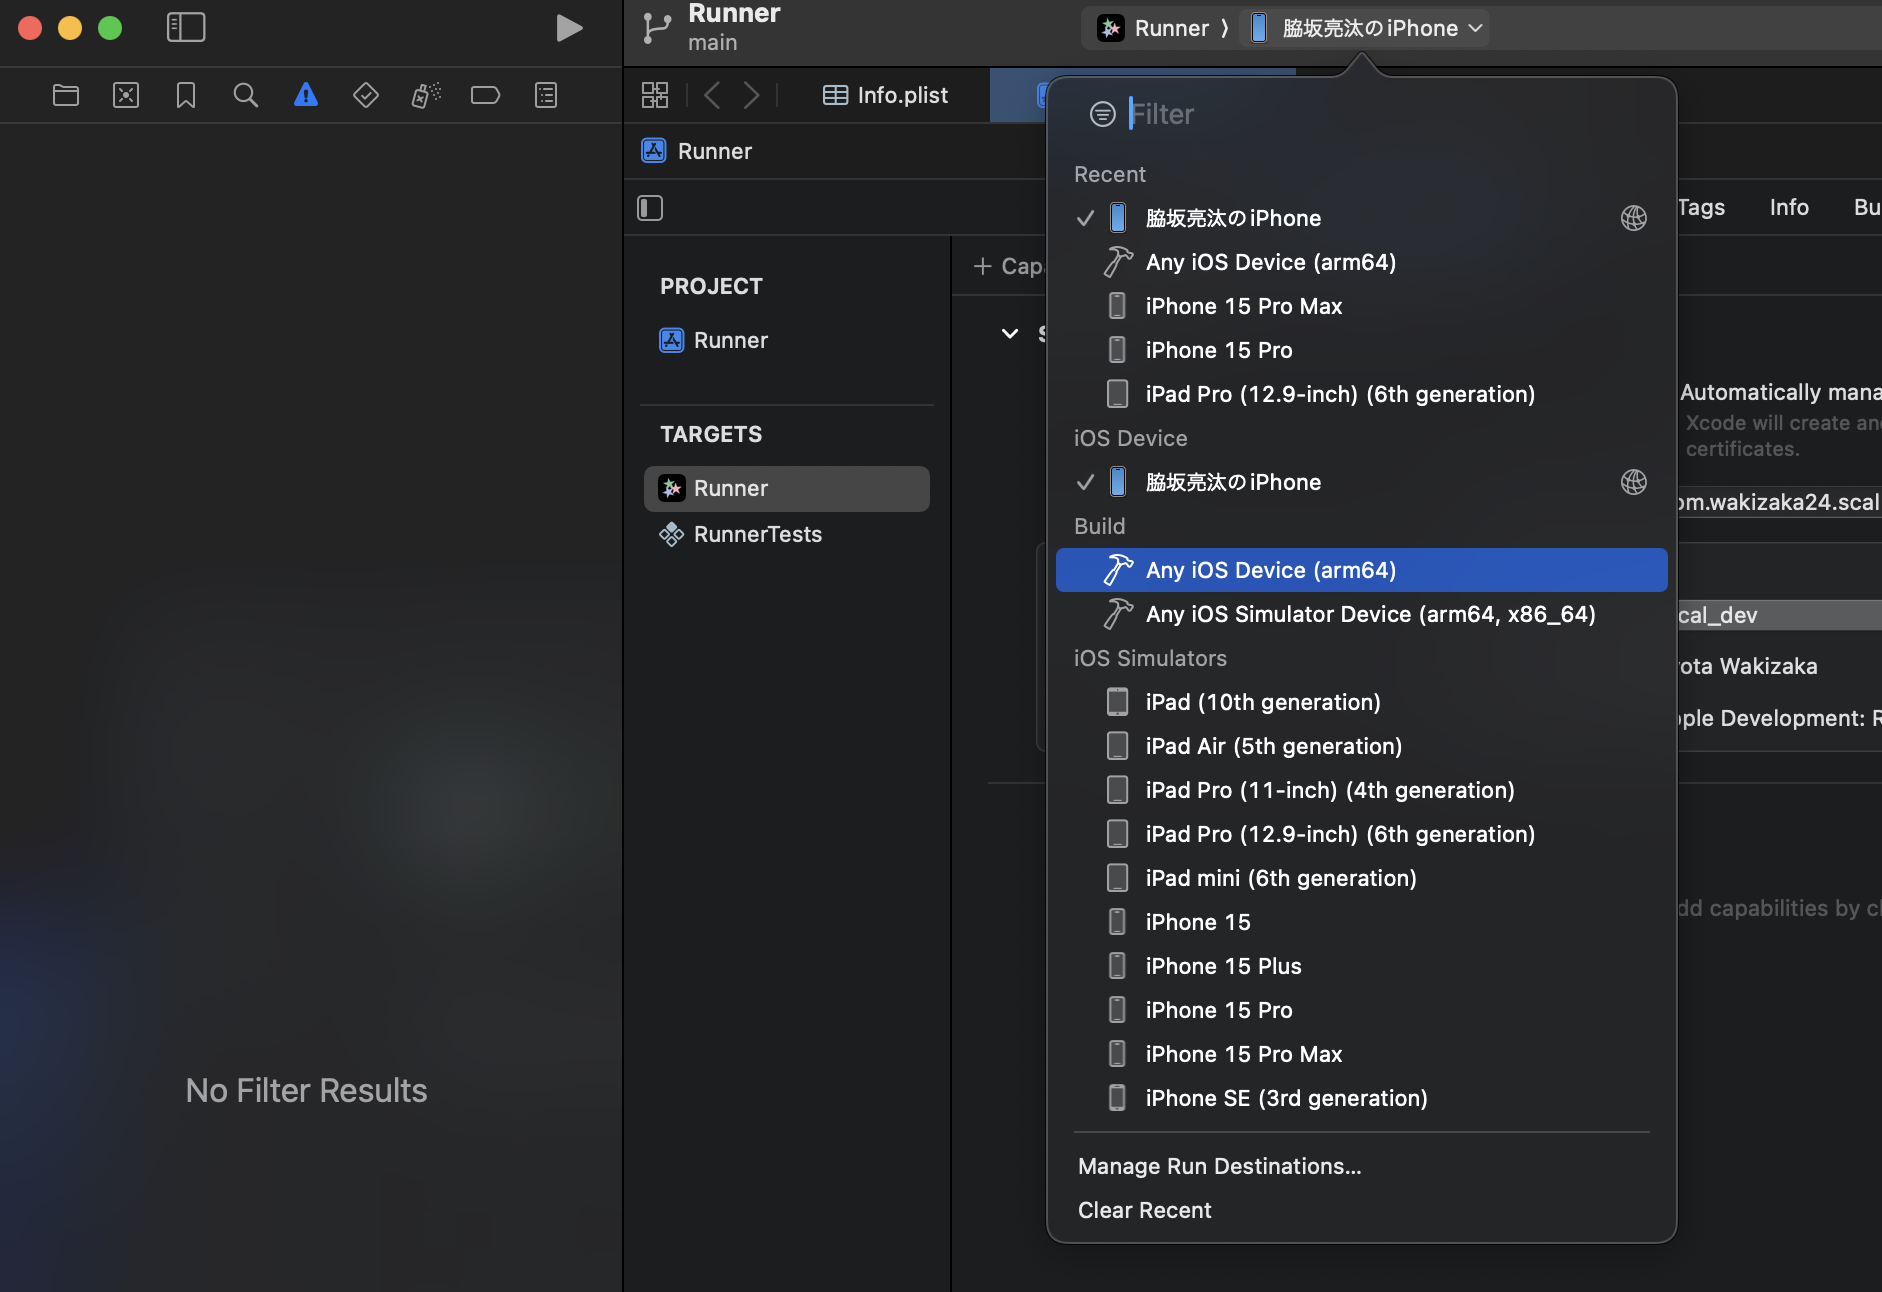Image resolution: width=1882 pixels, height=1292 pixels.
Task: Select Any iOS Simulator Device (arm64, x86_64)
Action: coord(1361,614)
